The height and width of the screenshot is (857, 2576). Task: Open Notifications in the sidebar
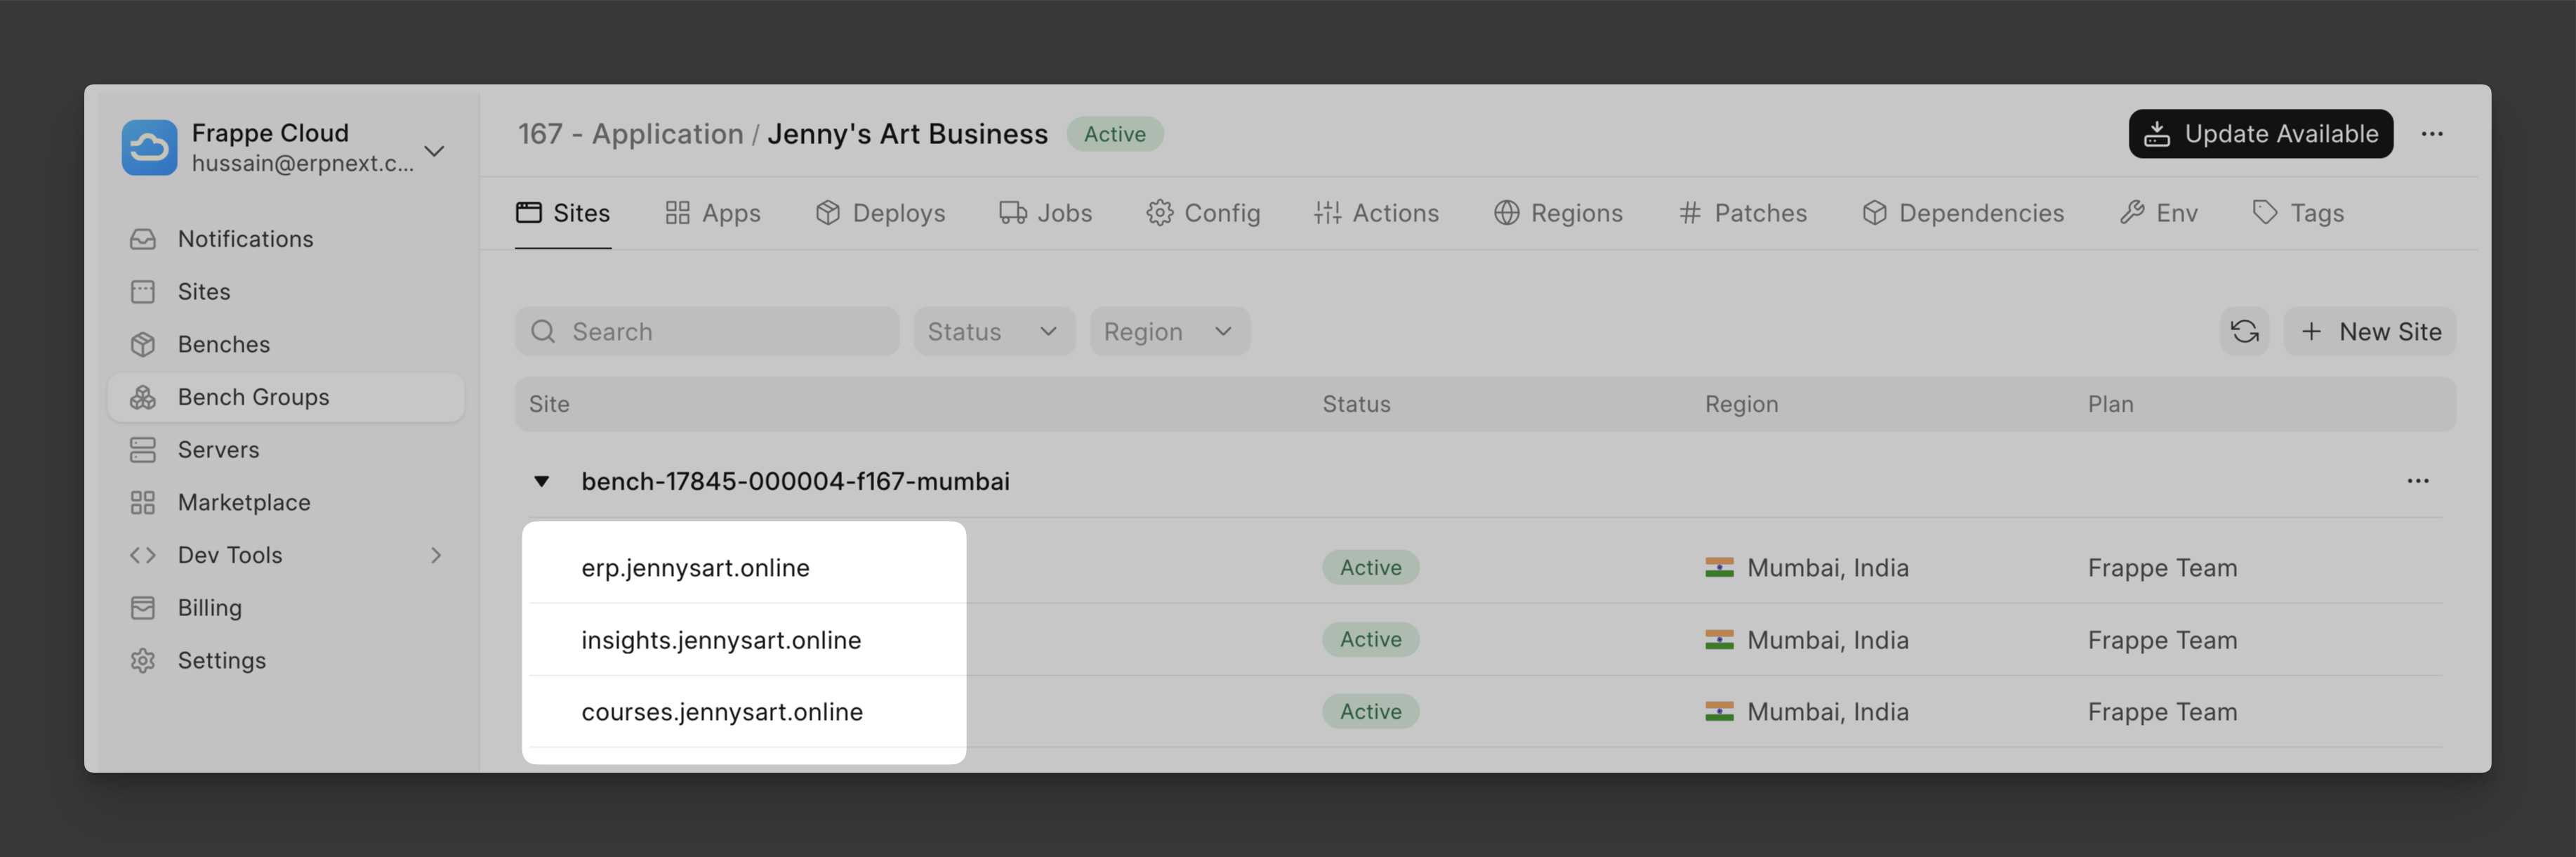pos(286,239)
